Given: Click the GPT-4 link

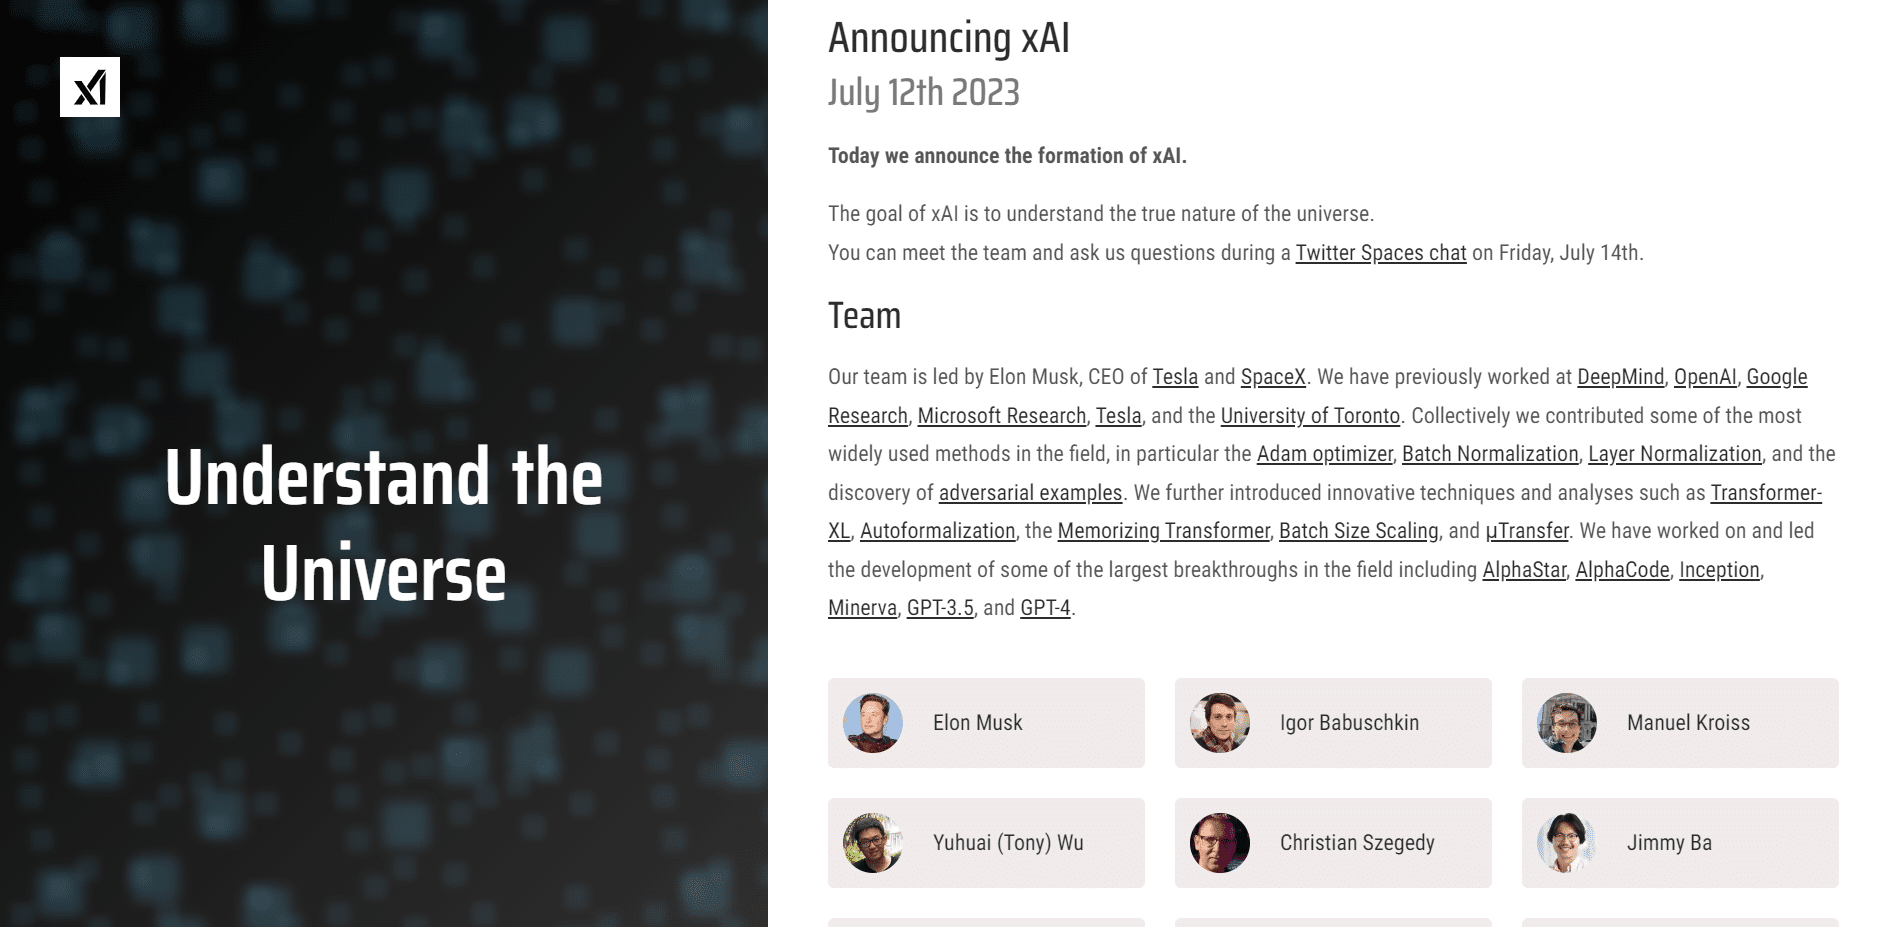Looking at the screenshot, I should (x=1045, y=608).
